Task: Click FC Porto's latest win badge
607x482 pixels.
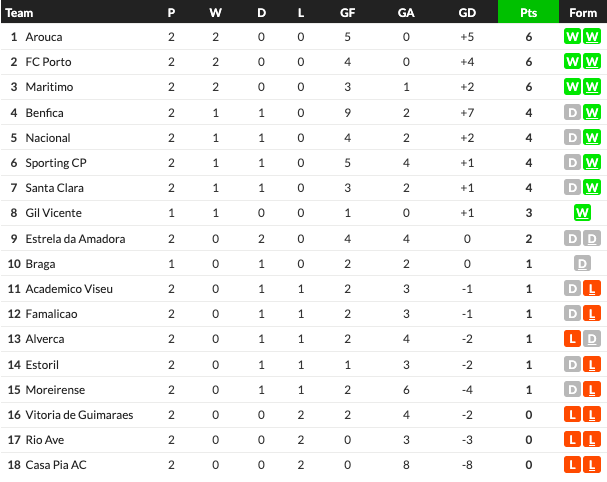Action: point(592,62)
